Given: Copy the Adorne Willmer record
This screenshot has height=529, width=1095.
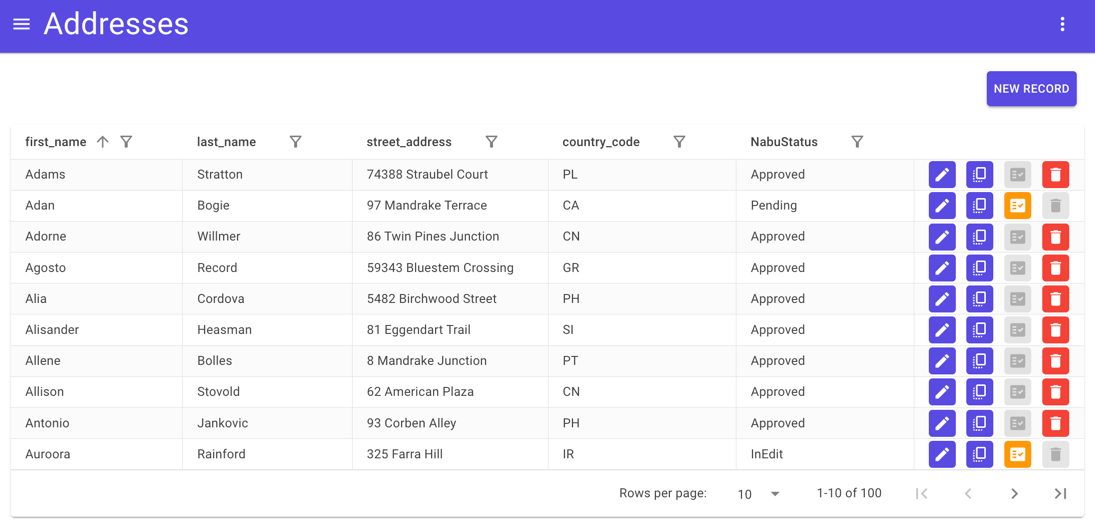Looking at the screenshot, I should [980, 237].
